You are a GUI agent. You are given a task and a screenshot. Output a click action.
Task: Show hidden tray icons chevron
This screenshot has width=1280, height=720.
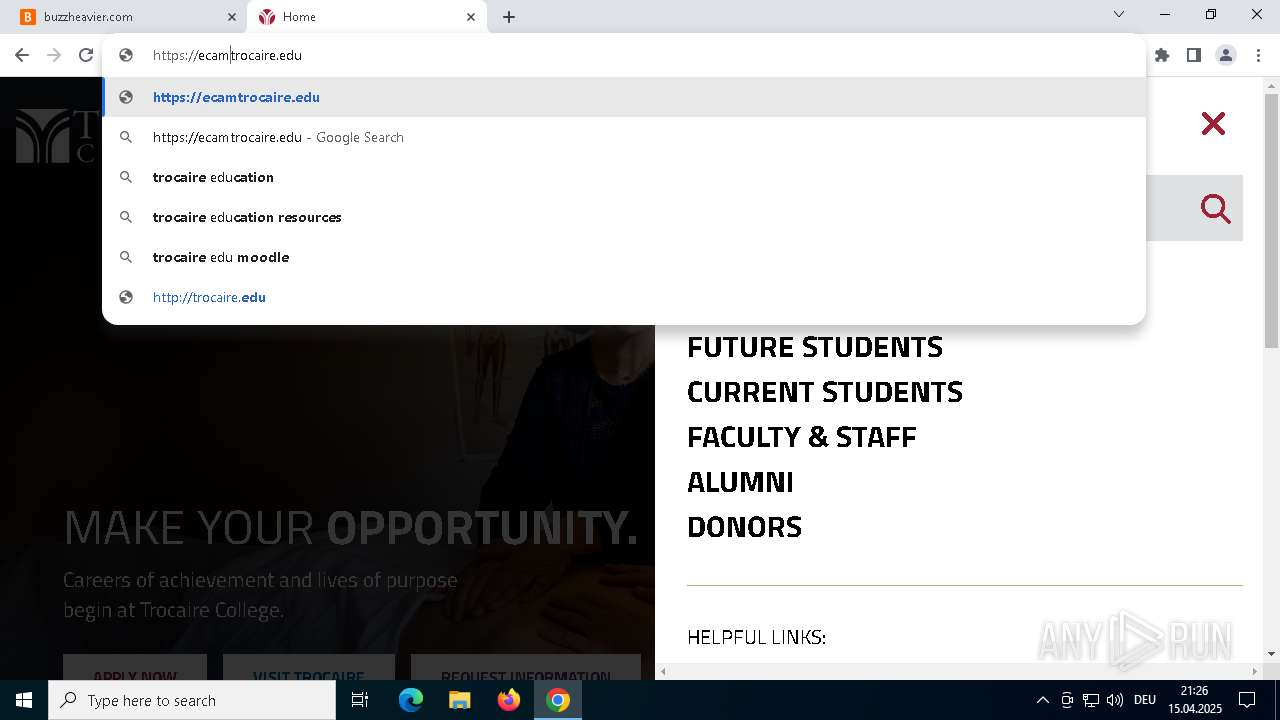click(x=1042, y=700)
